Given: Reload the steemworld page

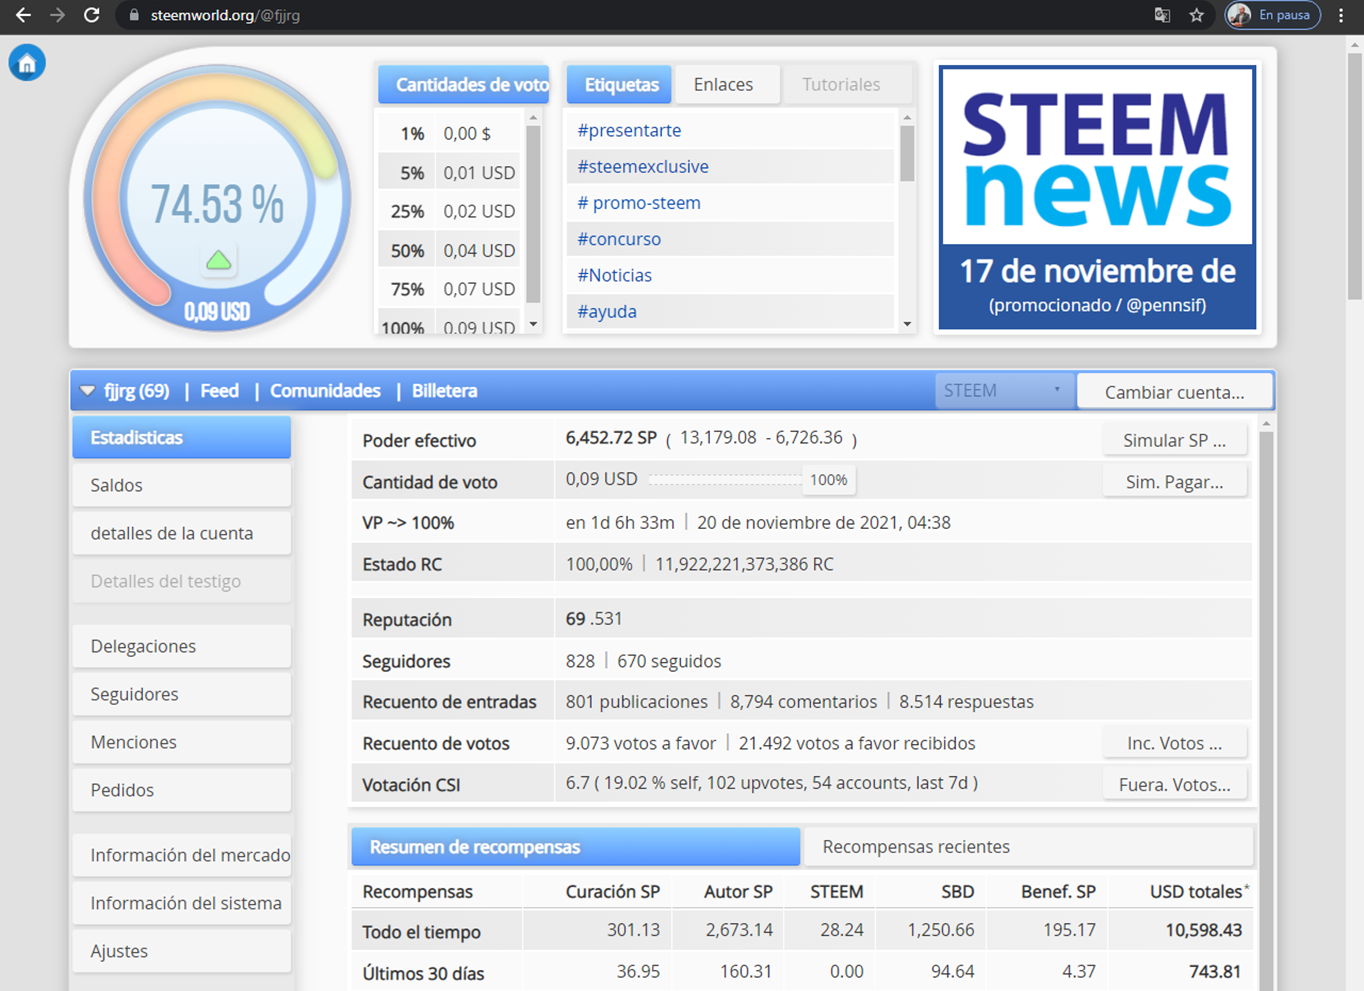Looking at the screenshot, I should [91, 15].
